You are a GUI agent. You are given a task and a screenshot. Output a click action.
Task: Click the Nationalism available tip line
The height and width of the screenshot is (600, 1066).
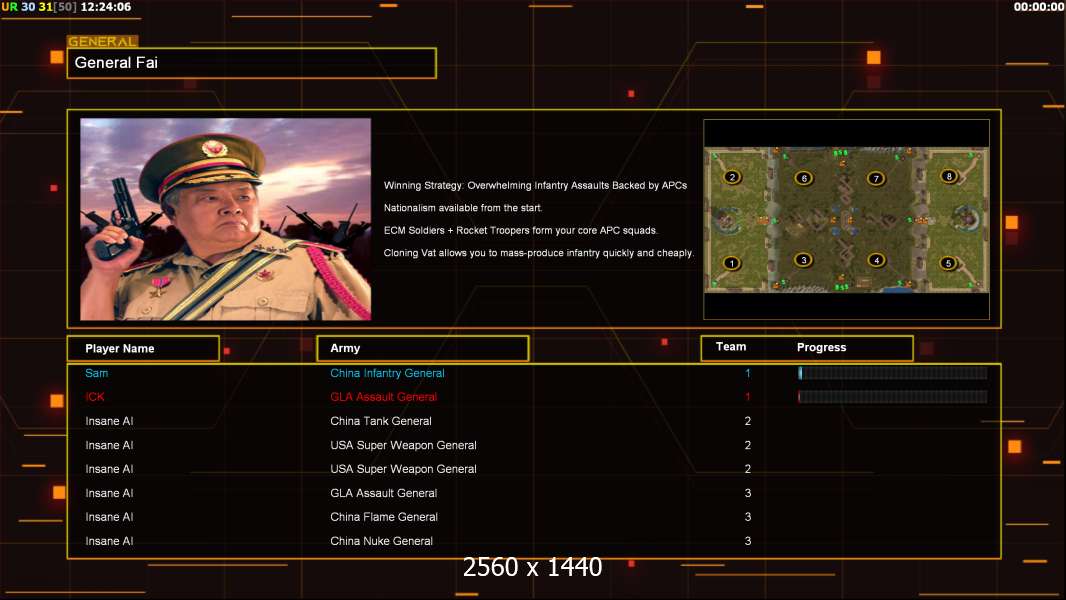(462, 208)
